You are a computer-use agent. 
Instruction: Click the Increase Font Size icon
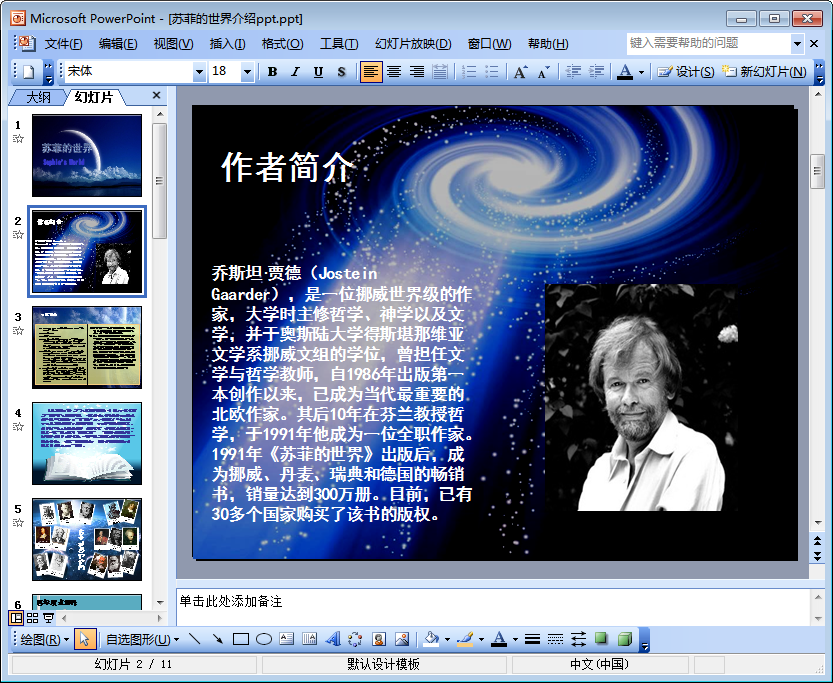520,72
